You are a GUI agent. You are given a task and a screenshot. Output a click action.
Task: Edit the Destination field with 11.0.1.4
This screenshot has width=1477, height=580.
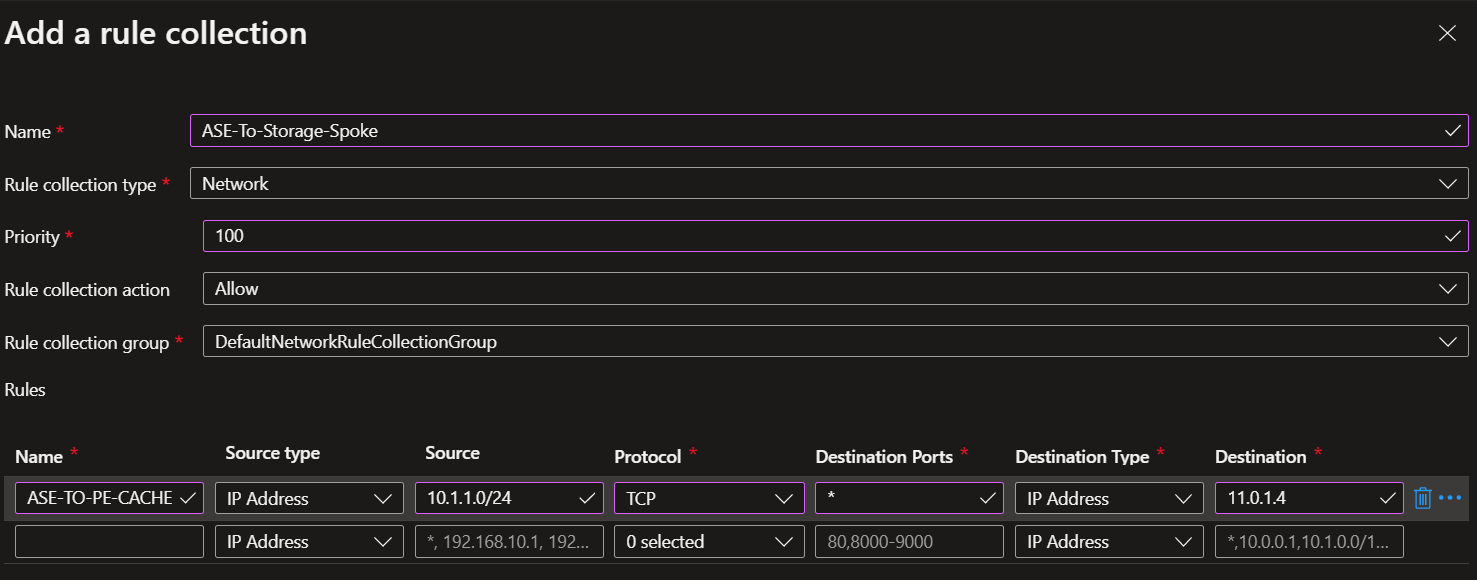tap(1295, 498)
